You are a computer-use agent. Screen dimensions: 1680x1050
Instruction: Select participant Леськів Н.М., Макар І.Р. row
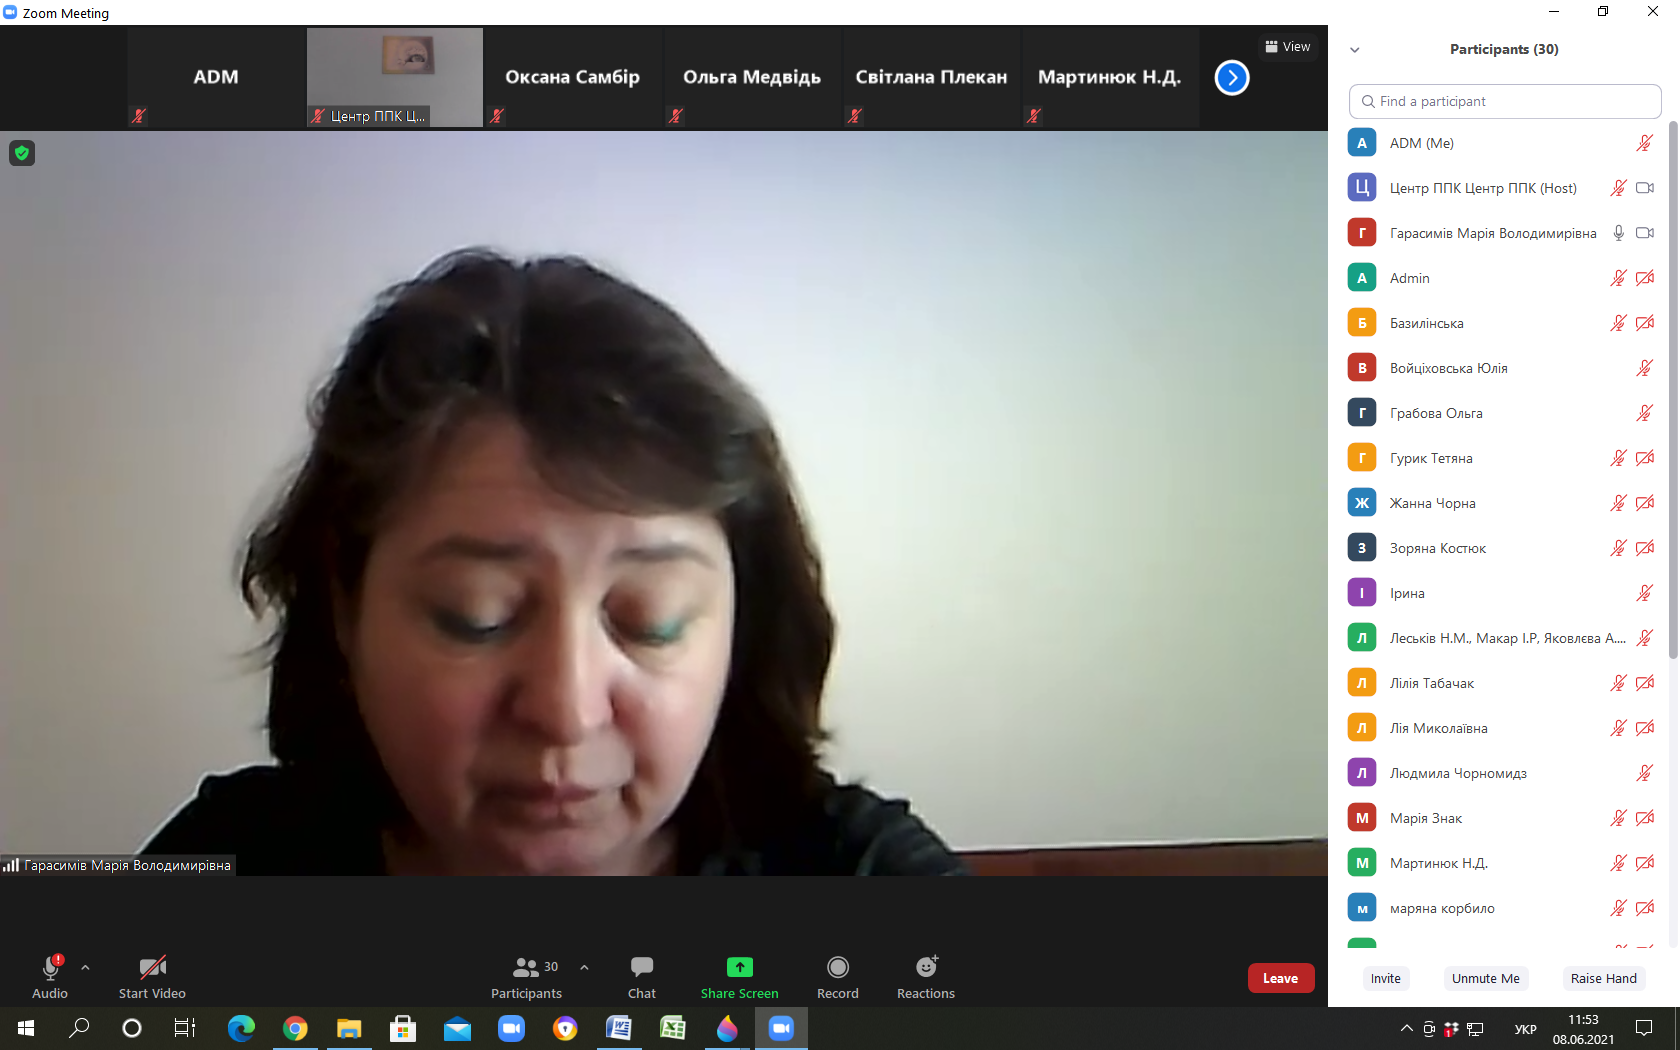pyautogui.click(x=1502, y=638)
